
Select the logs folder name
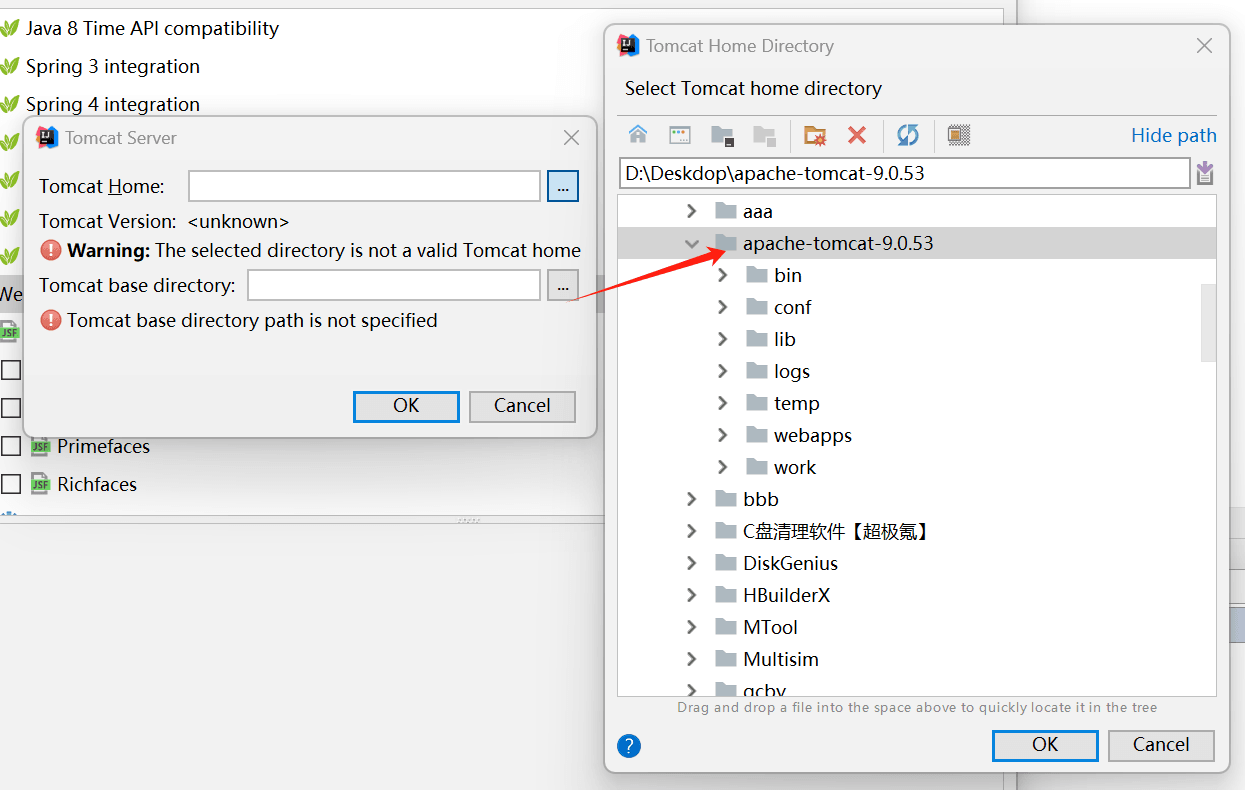[x=792, y=371]
